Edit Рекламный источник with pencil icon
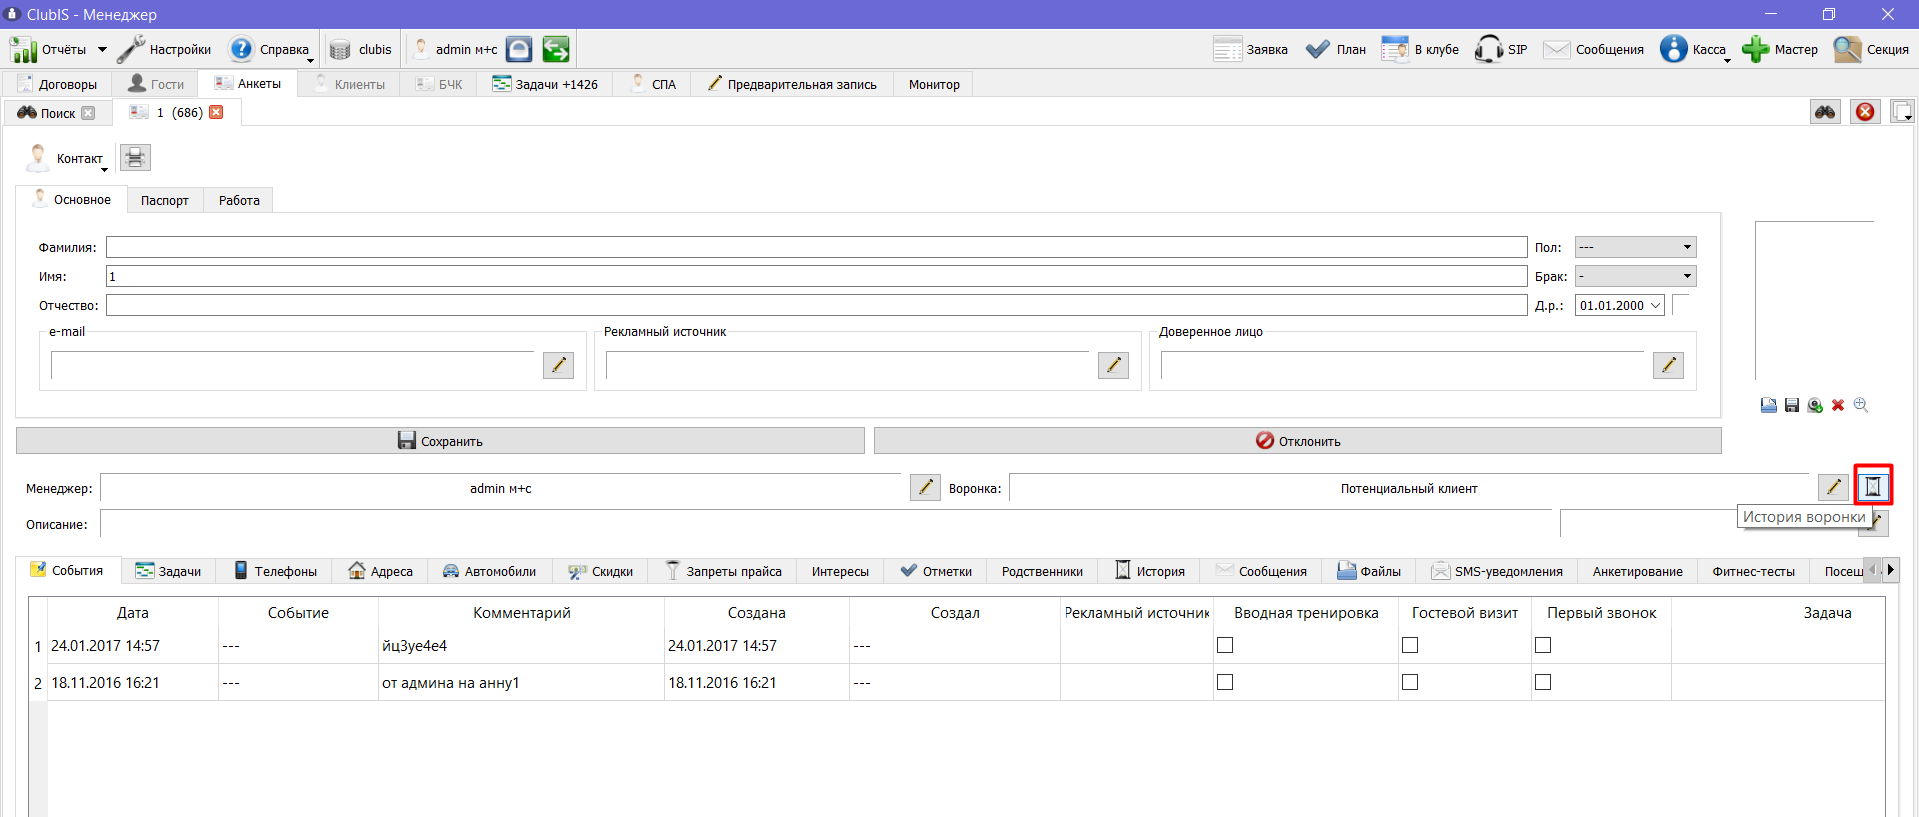1919x817 pixels. (x=1113, y=365)
